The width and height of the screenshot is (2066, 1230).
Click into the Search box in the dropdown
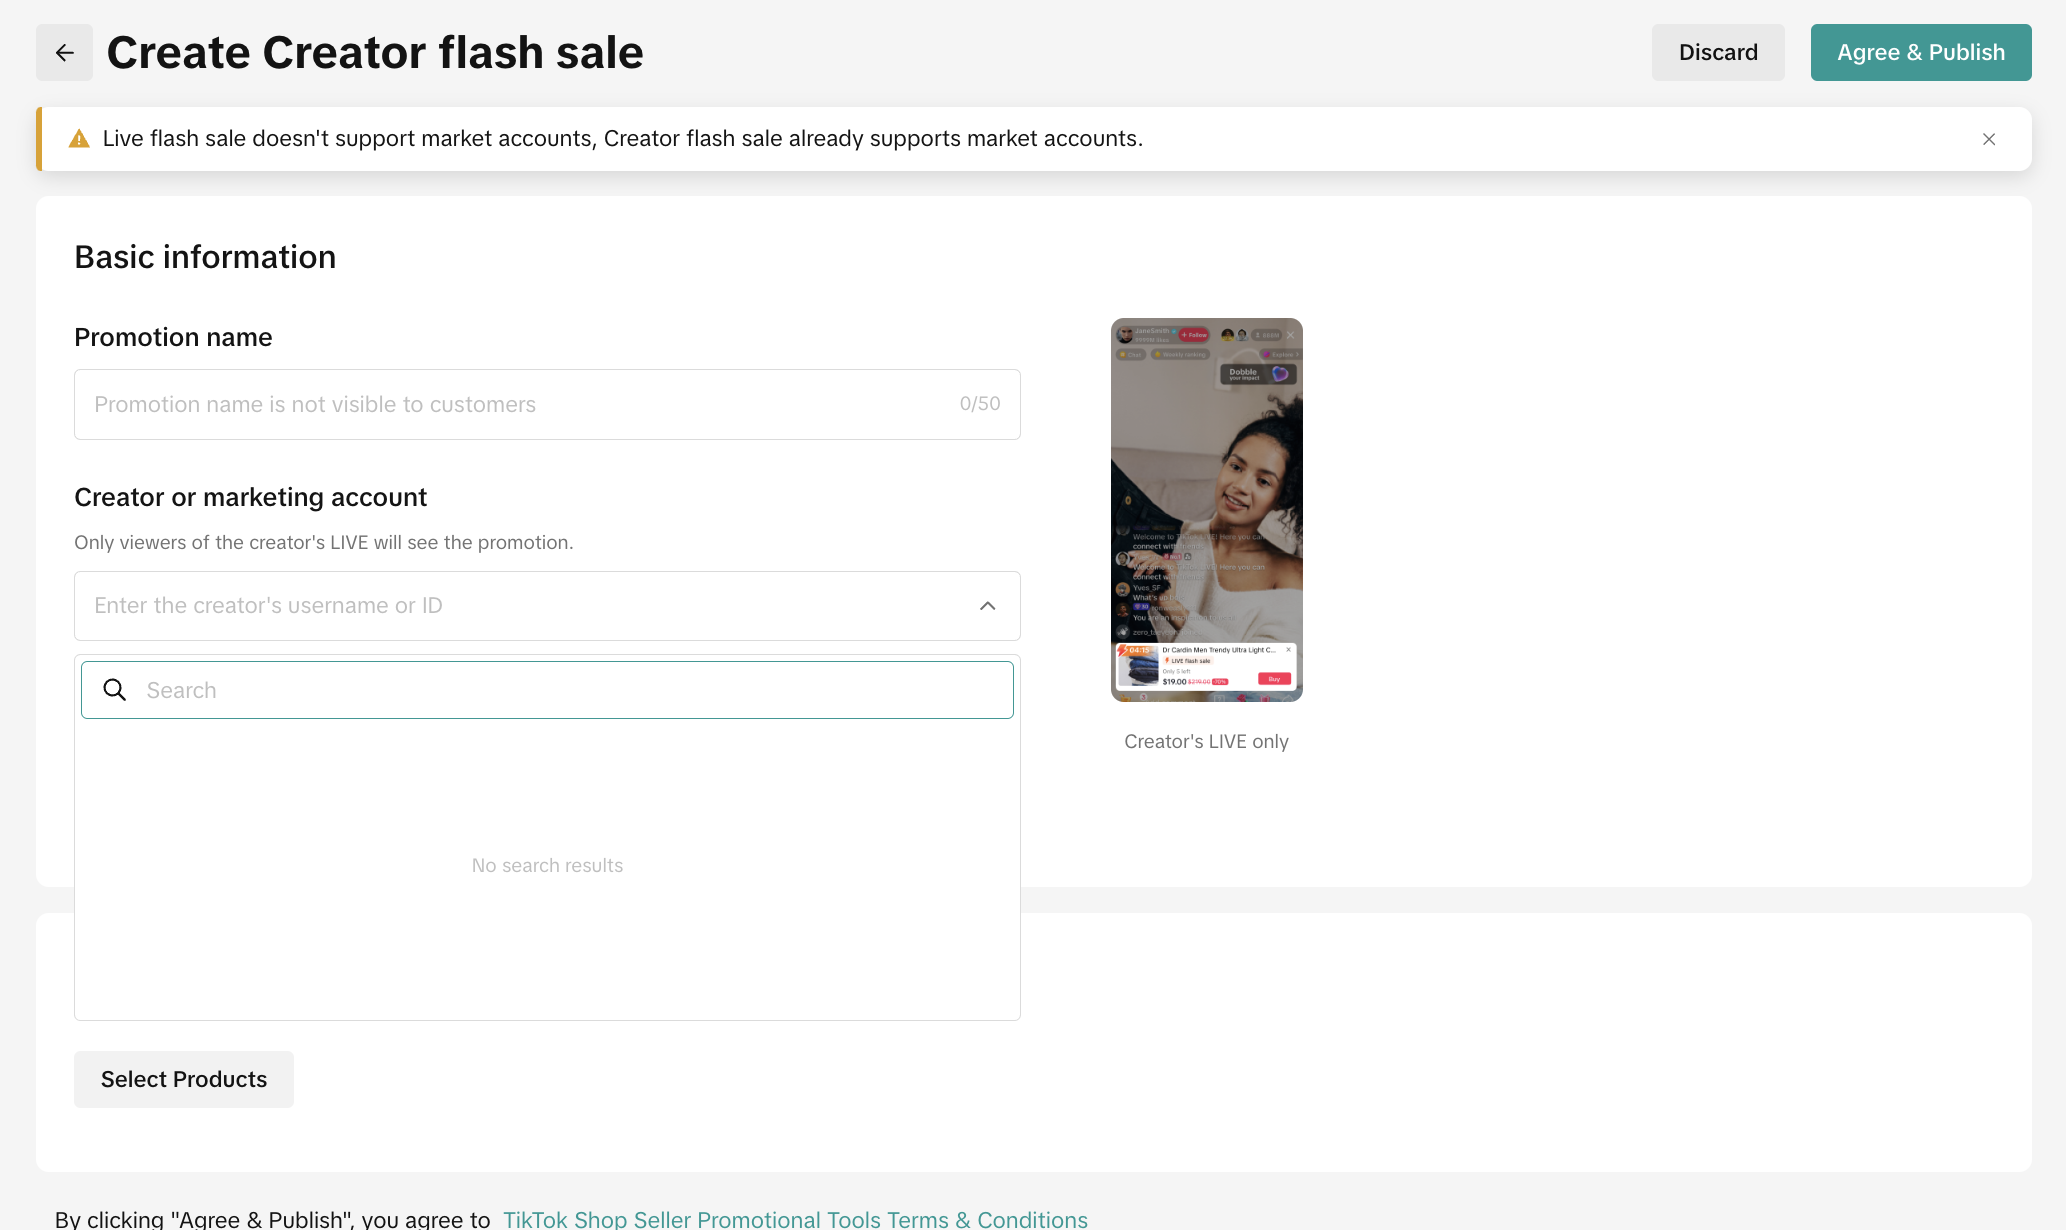570,690
